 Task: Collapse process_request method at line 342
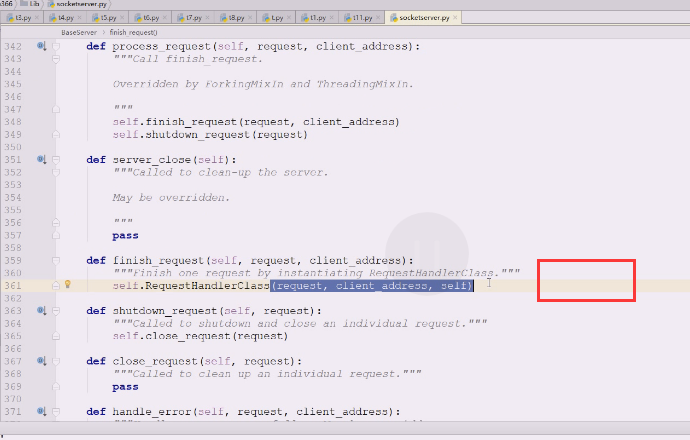coord(56,46)
